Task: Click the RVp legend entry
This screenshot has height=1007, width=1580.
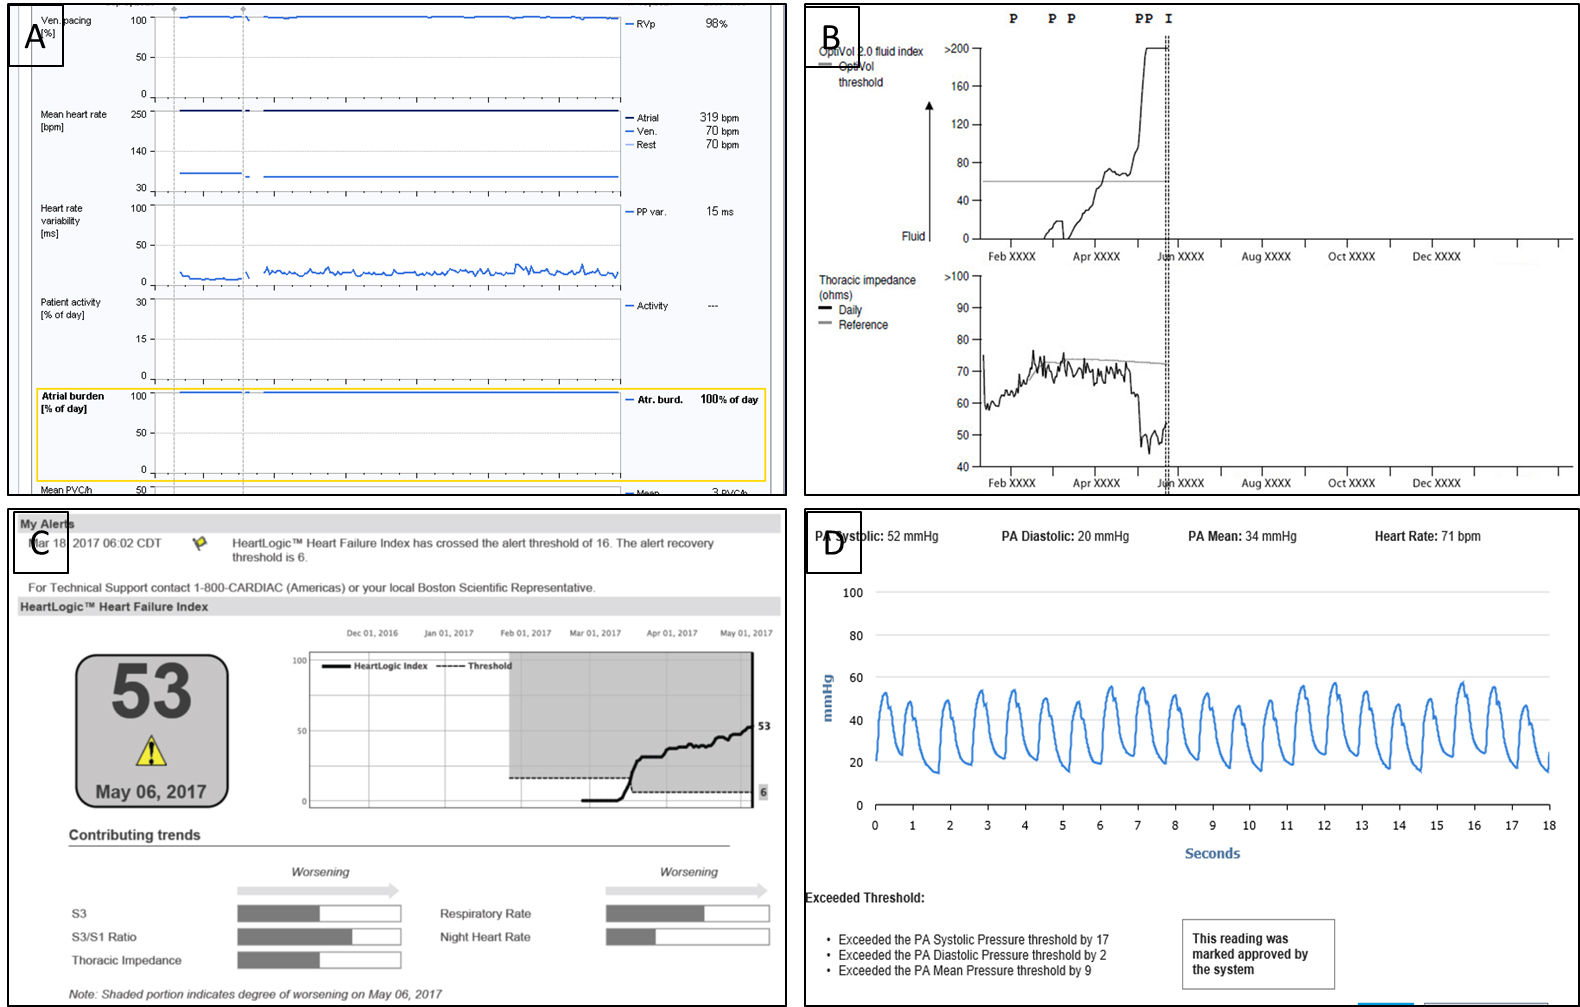Action: (x=645, y=24)
